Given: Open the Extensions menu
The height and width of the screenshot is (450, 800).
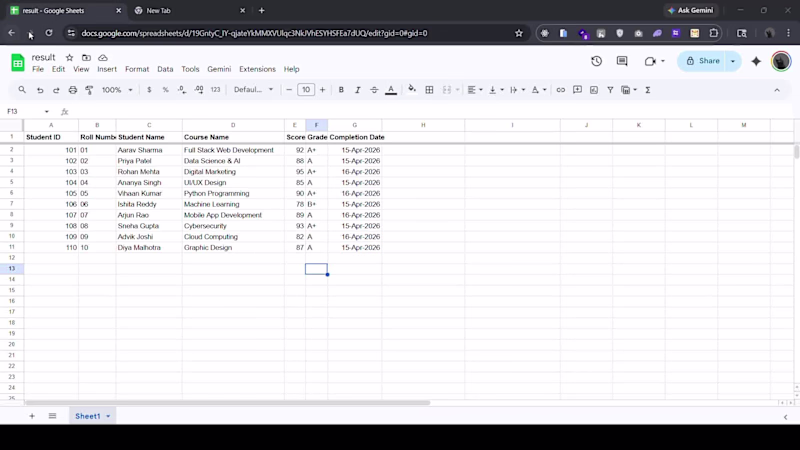Looking at the screenshot, I should coord(257,69).
